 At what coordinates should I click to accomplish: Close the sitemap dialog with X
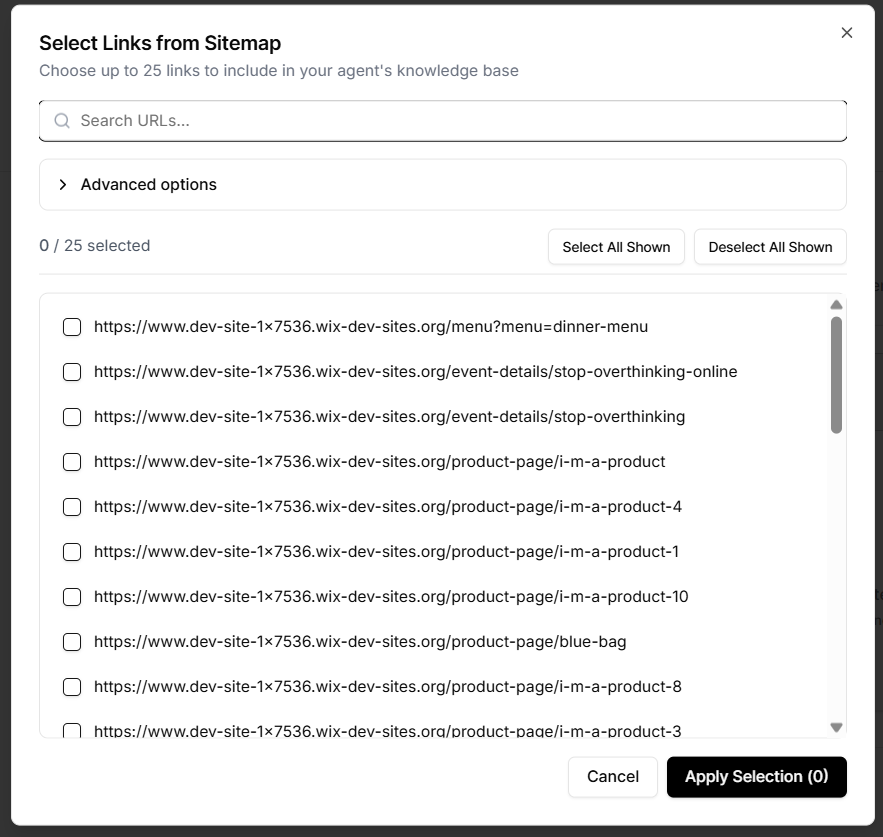tap(847, 33)
